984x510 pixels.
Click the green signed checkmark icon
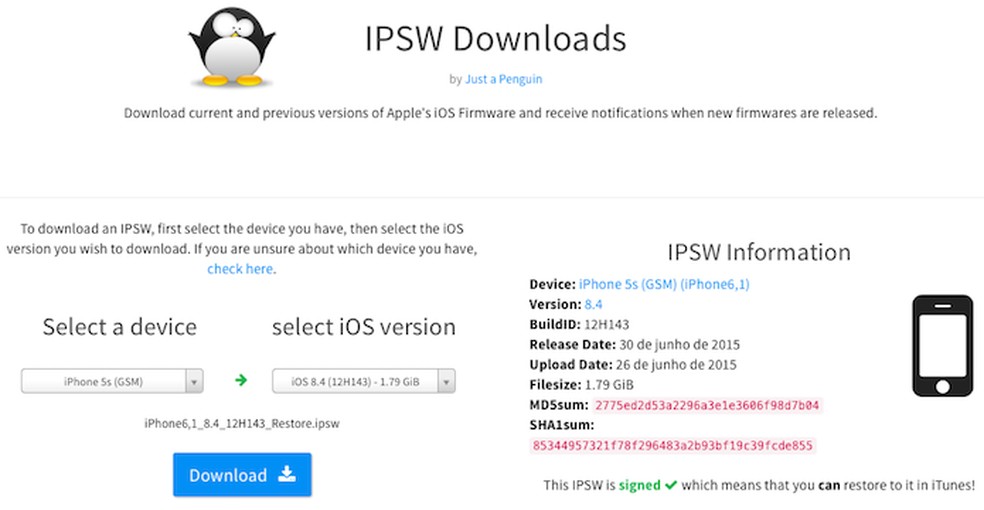point(671,485)
